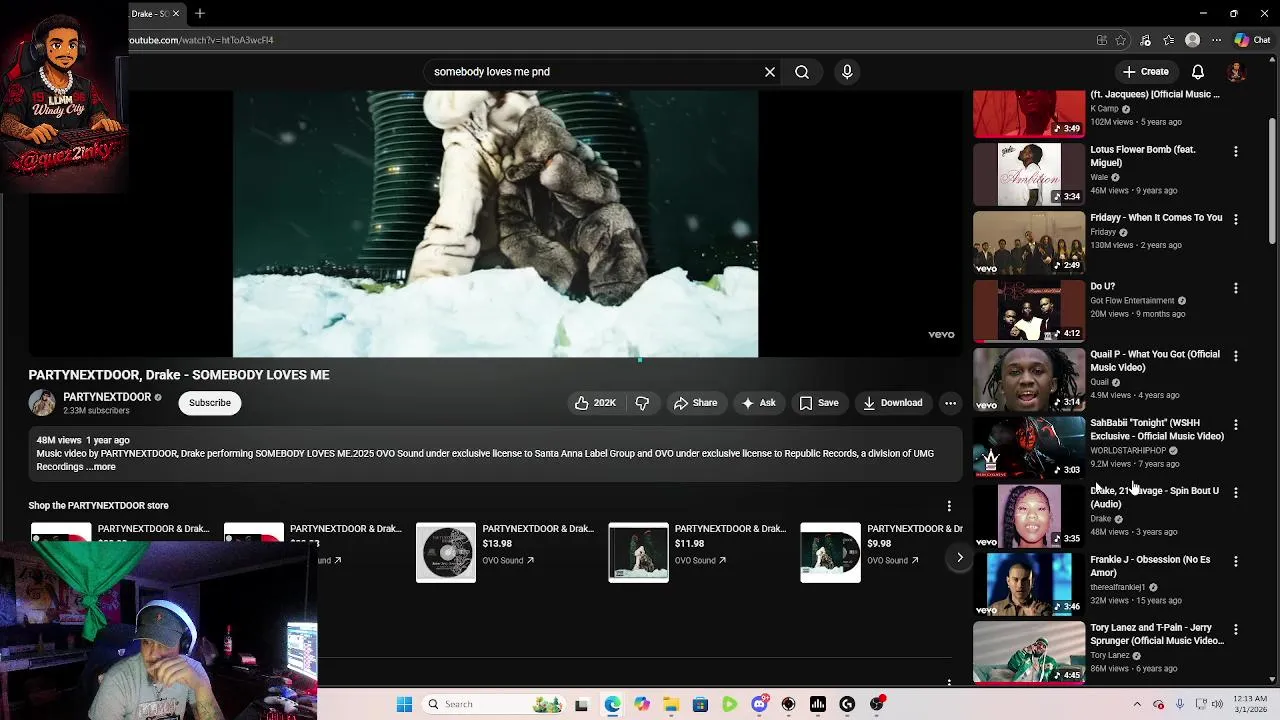
Task: Clear the YouTube search box with X
Action: 770,72
